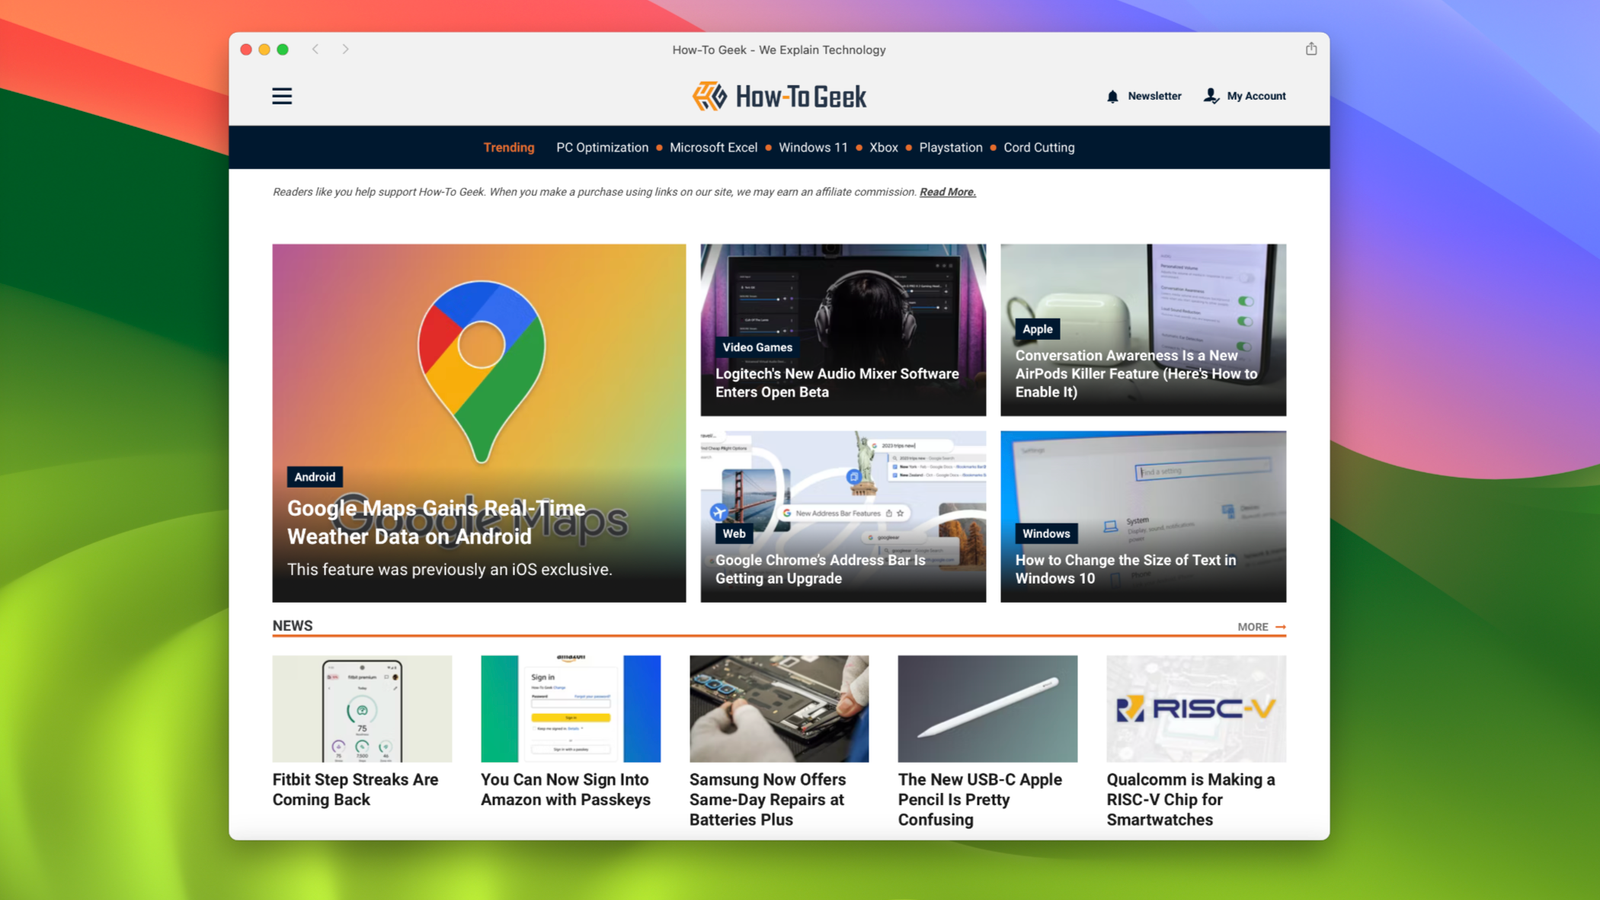Image resolution: width=1600 pixels, height=900 pixels.
Task: Open the Logitech audio mixer article
Action: [x=837, y=383]
